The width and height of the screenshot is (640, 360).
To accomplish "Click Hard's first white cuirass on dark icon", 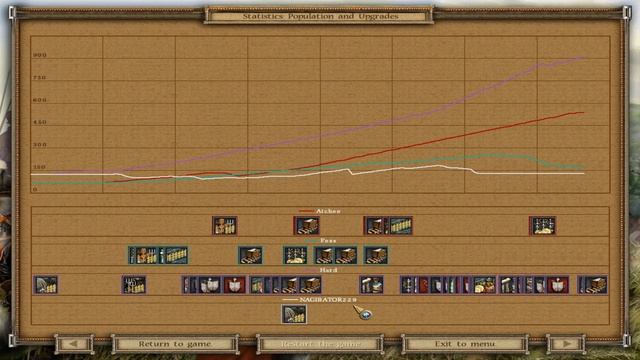I will 210,285.
